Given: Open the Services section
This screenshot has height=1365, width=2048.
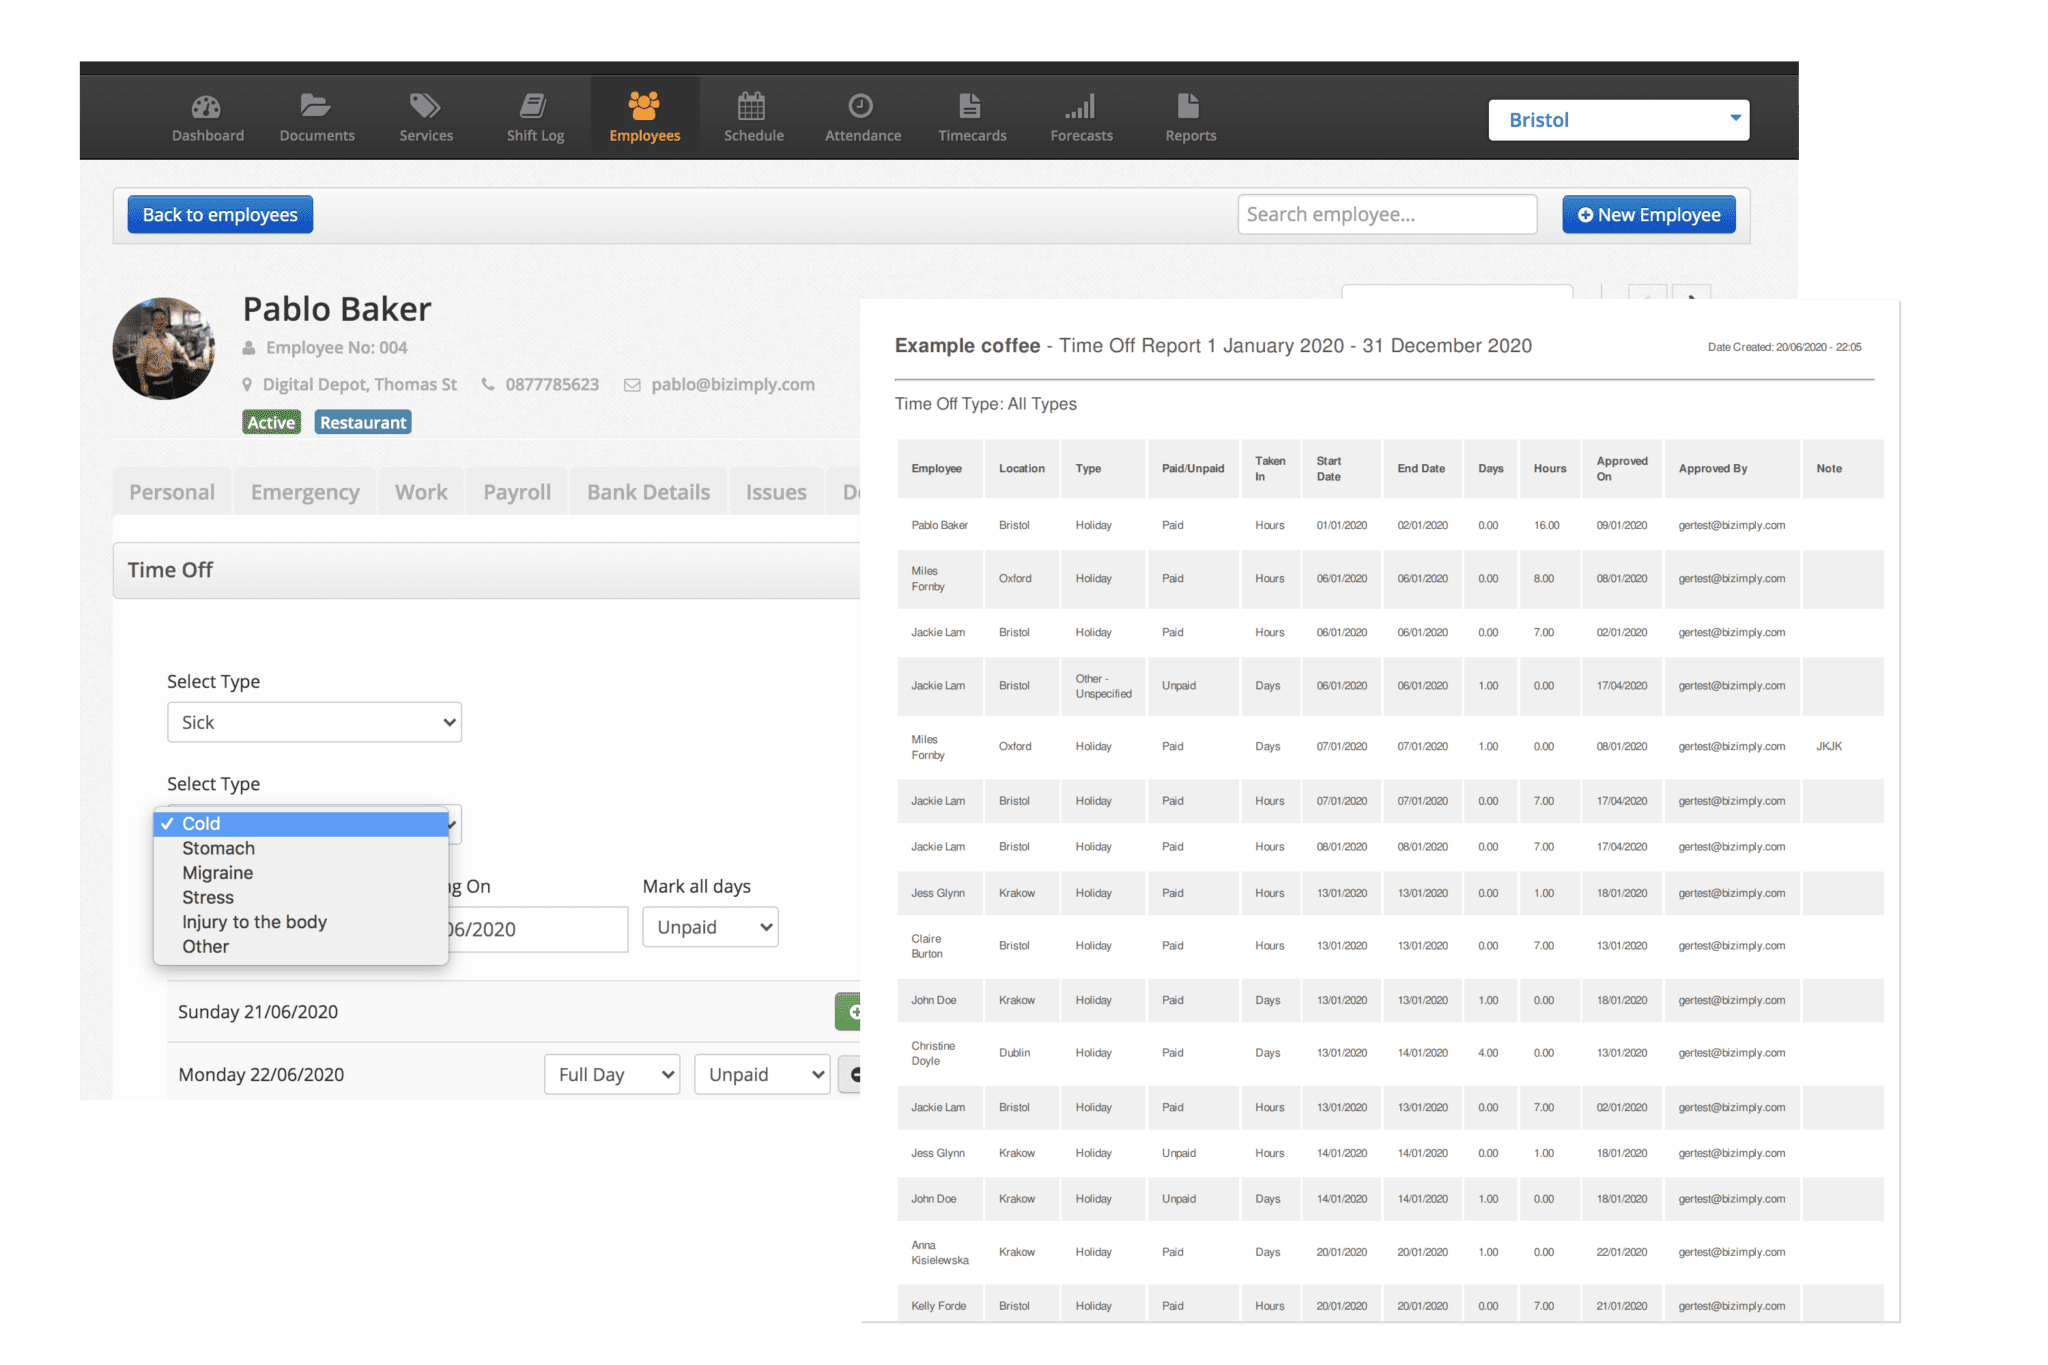Looking at the screenshot, I should click(x=426, y=115).
